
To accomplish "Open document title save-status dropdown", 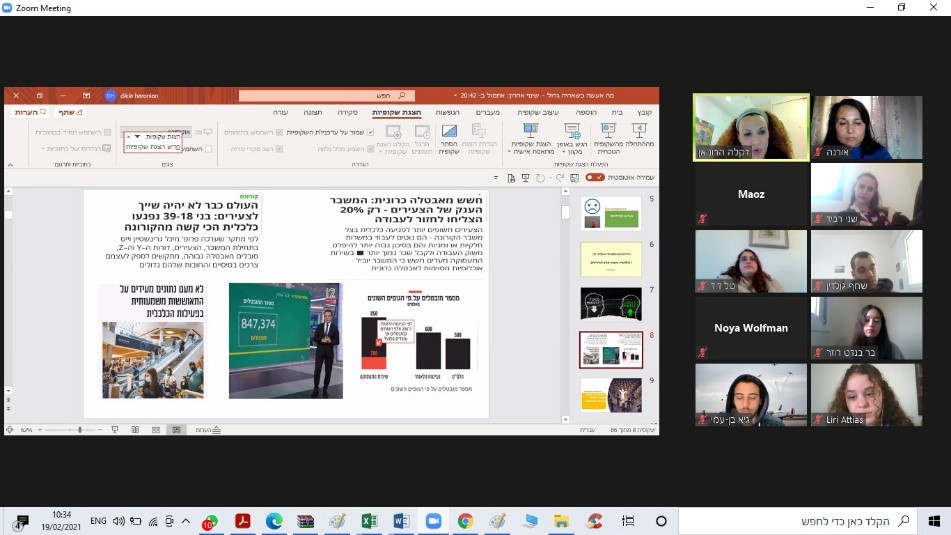I will pos(455,96).
